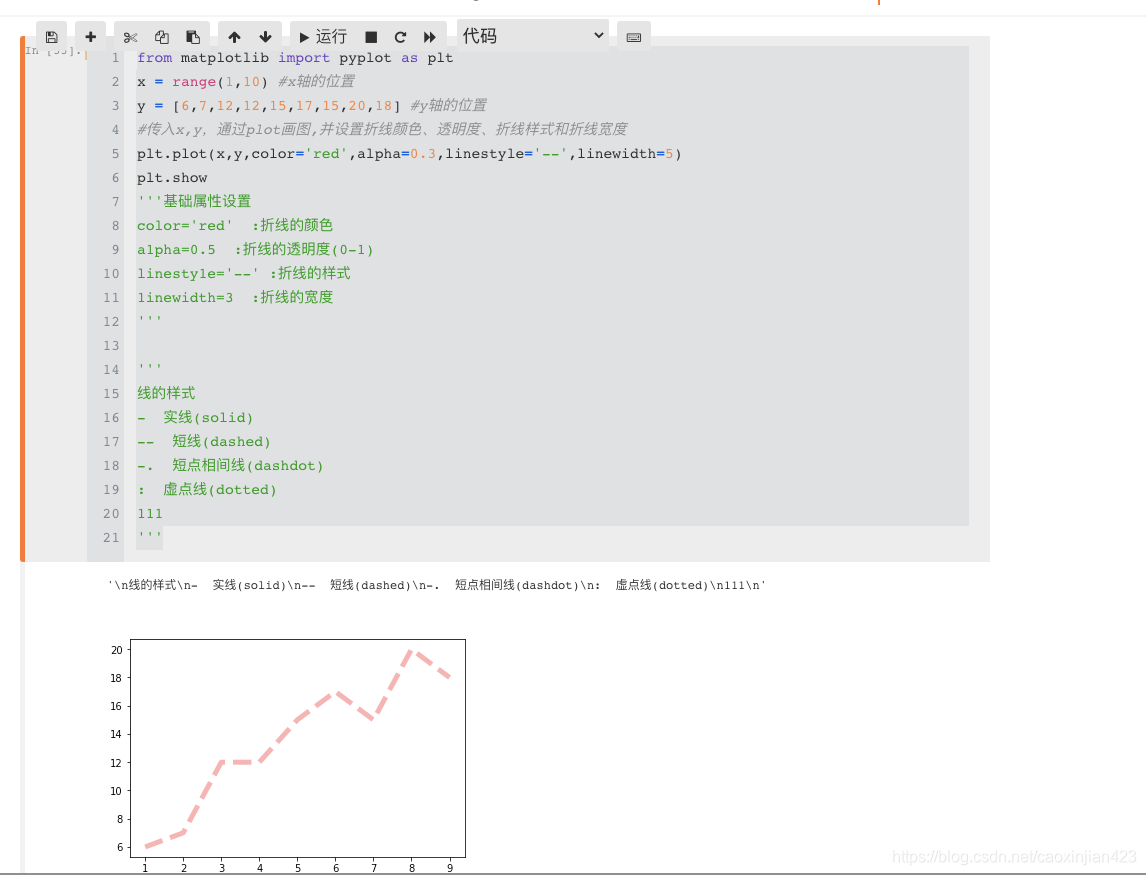Move selected cell up with arrow

(234, 37)
